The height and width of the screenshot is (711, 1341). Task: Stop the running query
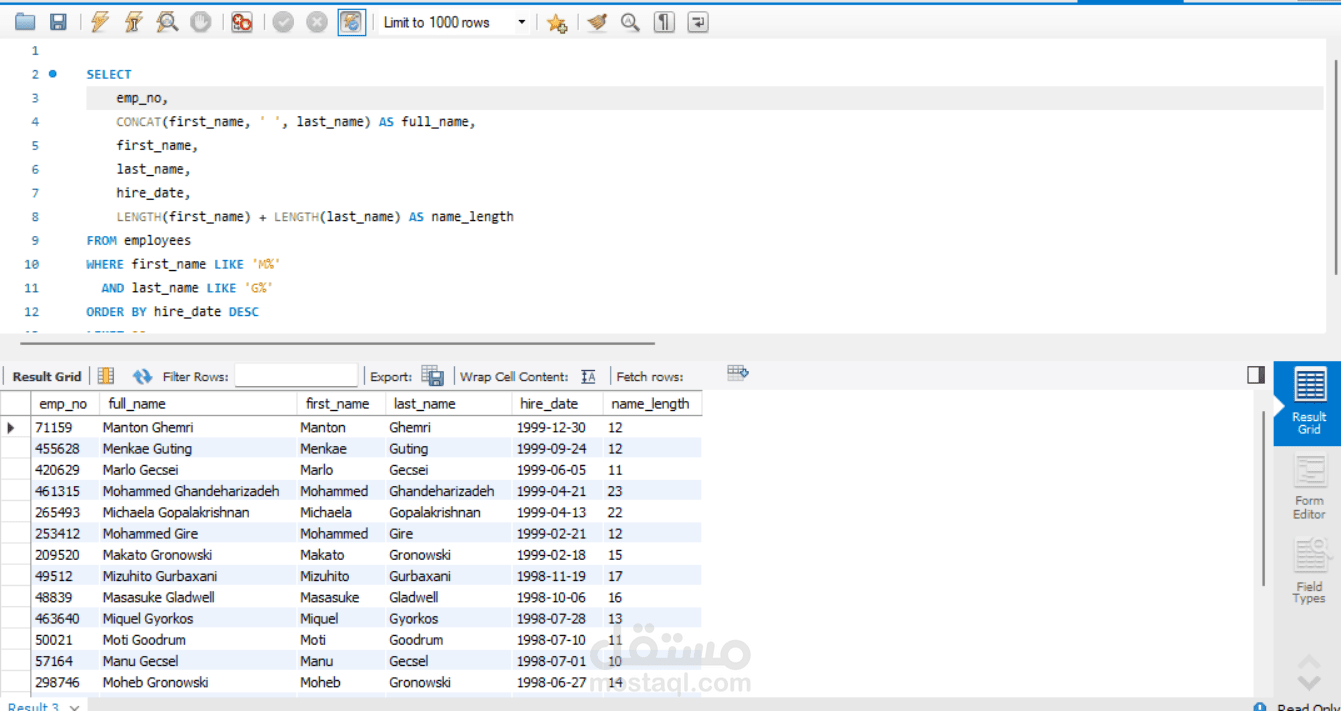201,22
